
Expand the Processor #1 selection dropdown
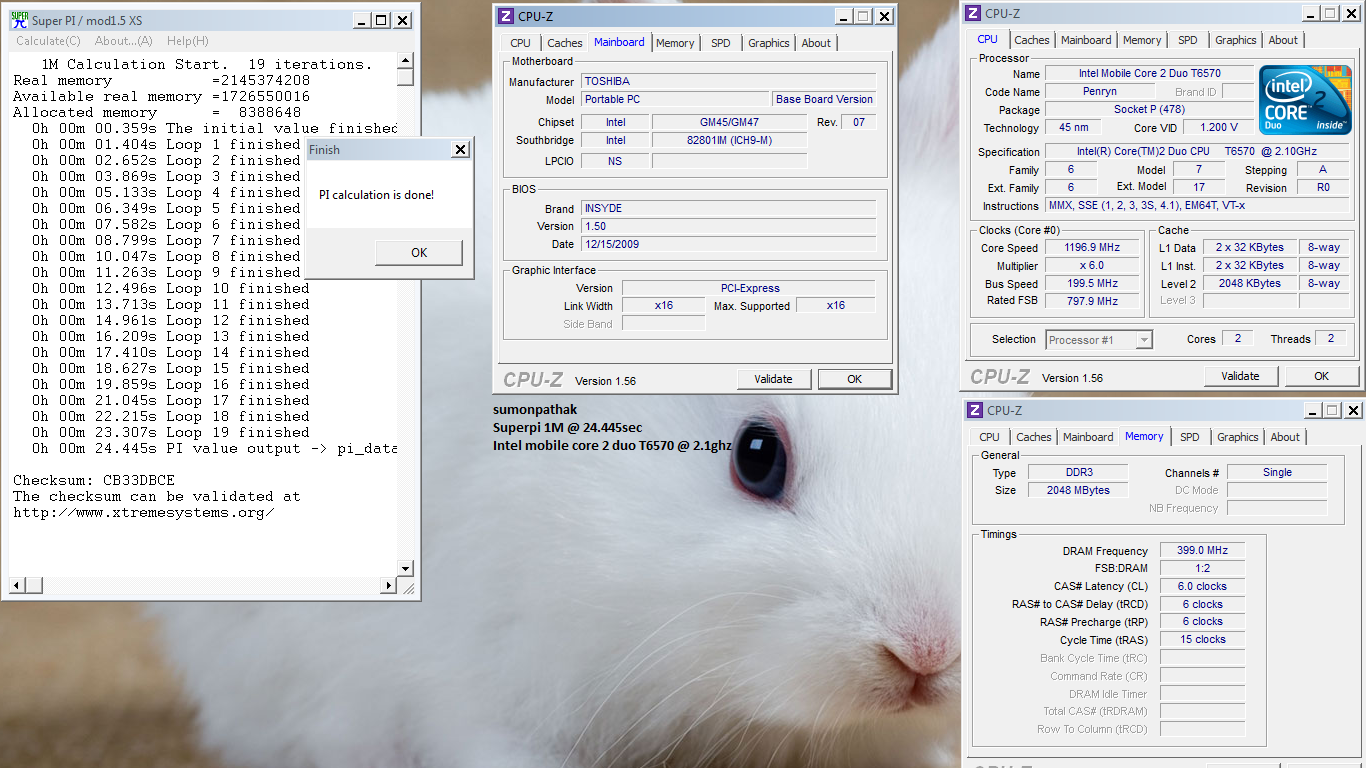(1144, 340)
